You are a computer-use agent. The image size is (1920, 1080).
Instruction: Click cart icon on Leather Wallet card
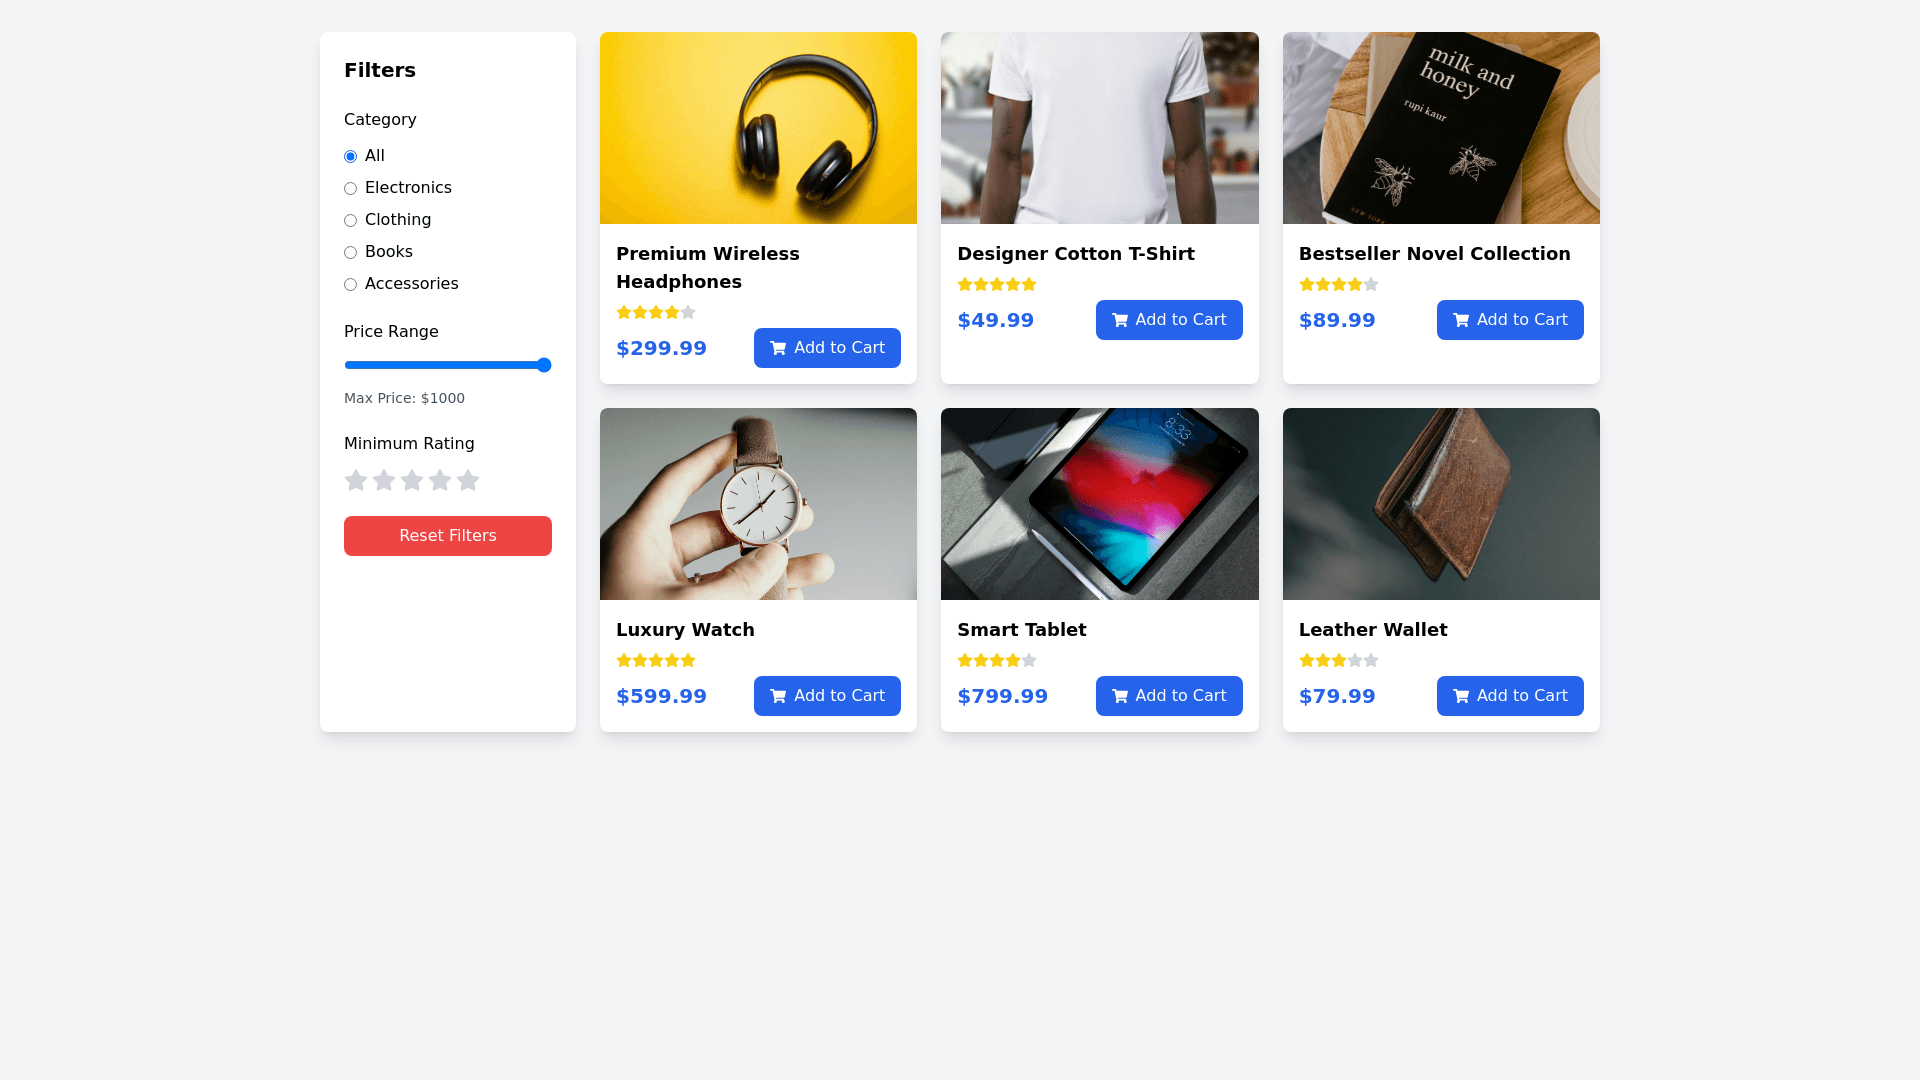1461,696
